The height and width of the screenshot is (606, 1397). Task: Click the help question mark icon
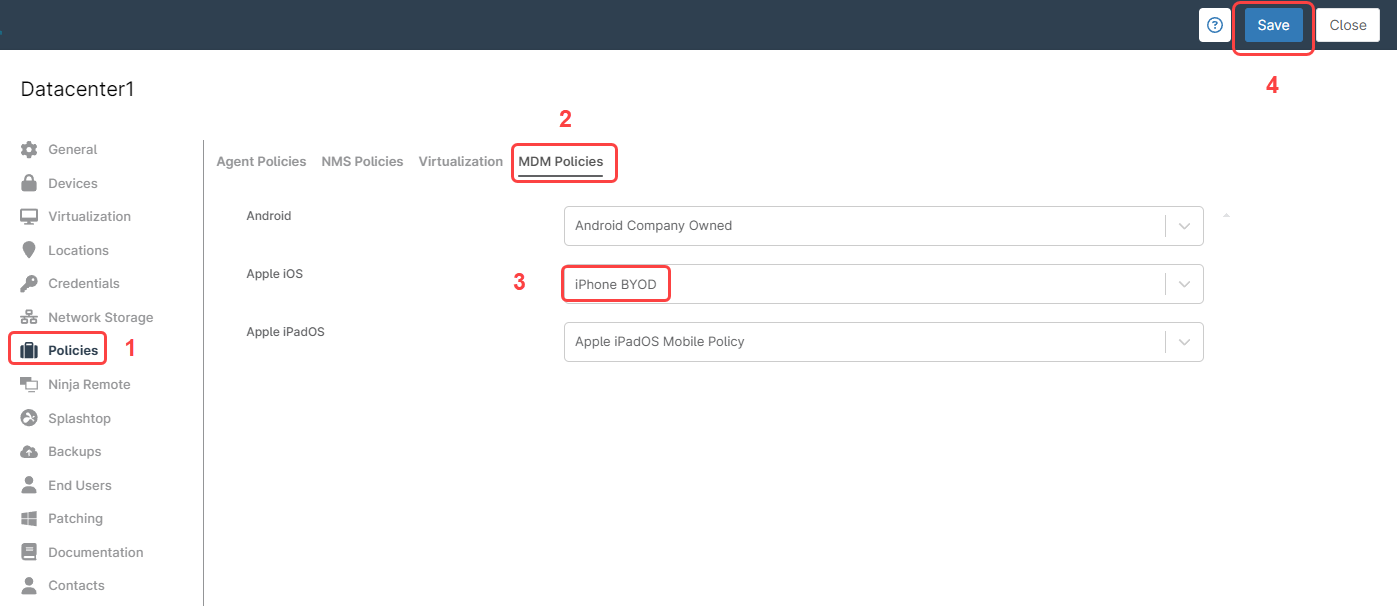(1215, 25)
